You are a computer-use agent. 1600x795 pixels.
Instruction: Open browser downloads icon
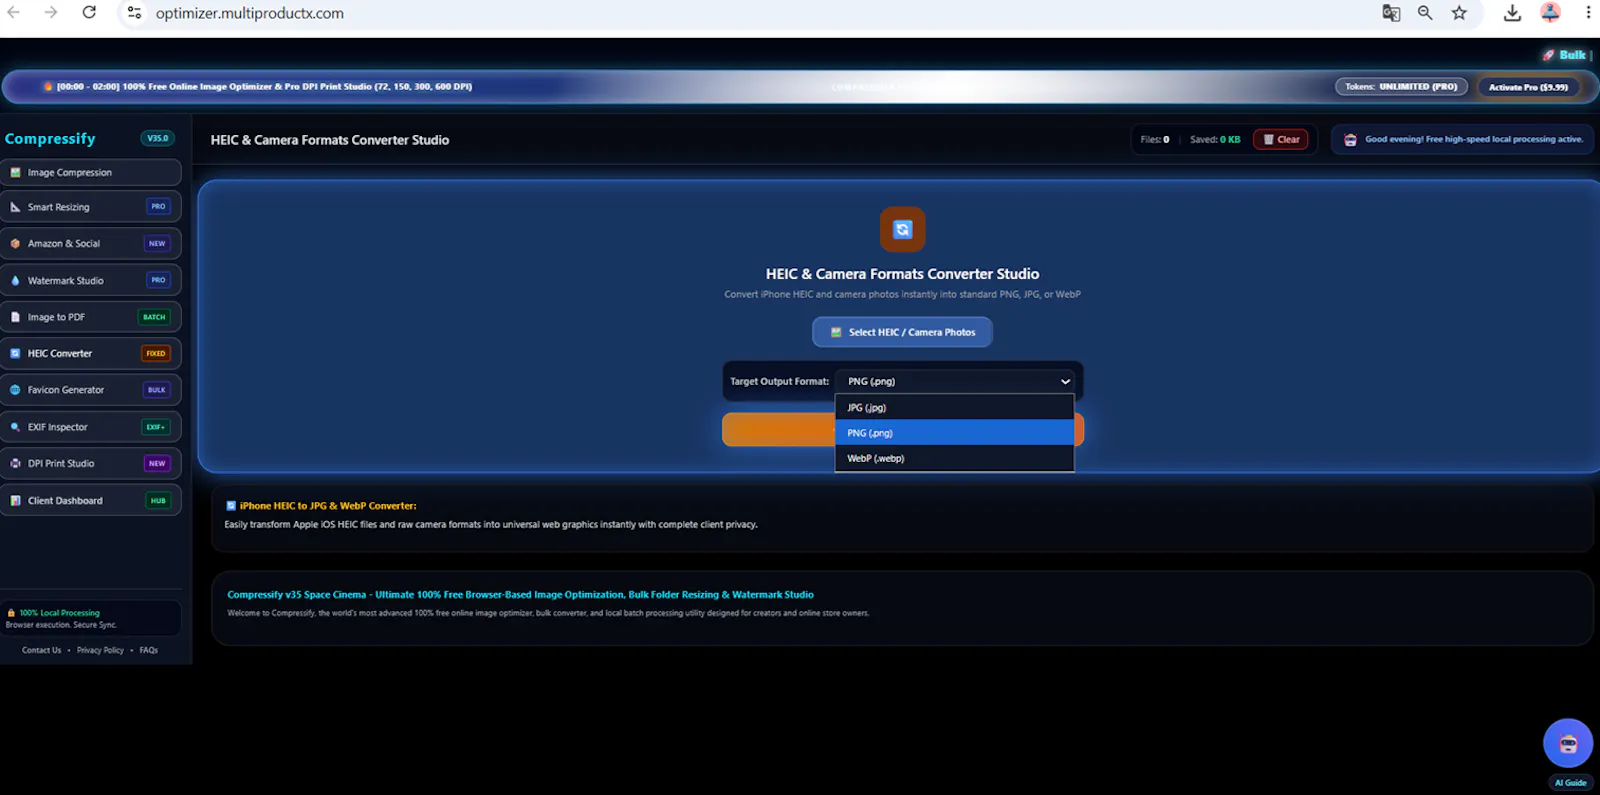1512,13
